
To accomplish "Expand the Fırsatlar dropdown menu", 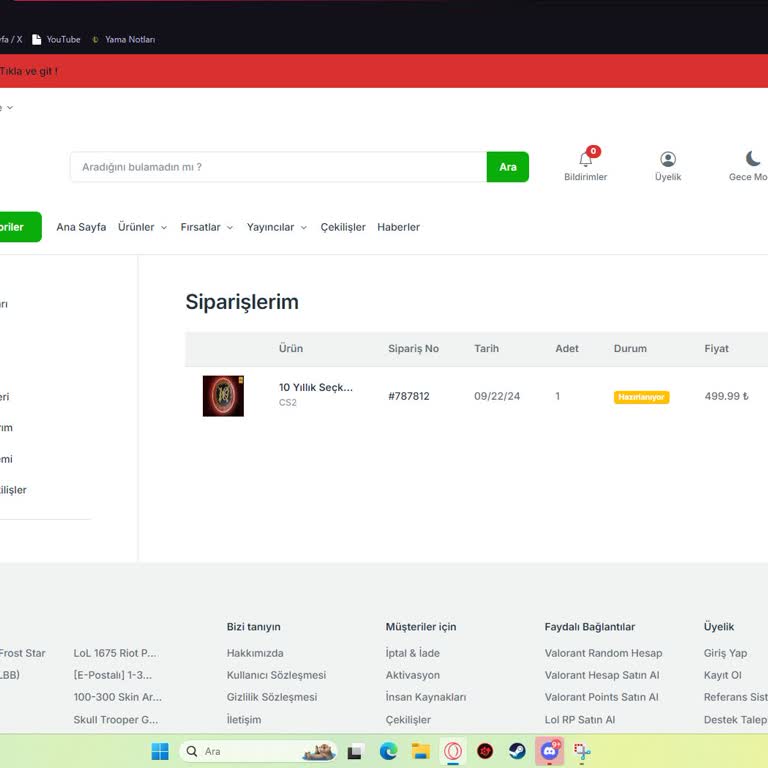I will (206, 227).
